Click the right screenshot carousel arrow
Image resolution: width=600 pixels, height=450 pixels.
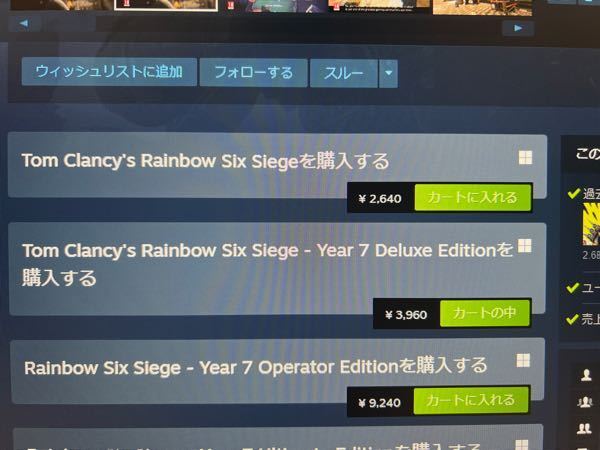518,28
